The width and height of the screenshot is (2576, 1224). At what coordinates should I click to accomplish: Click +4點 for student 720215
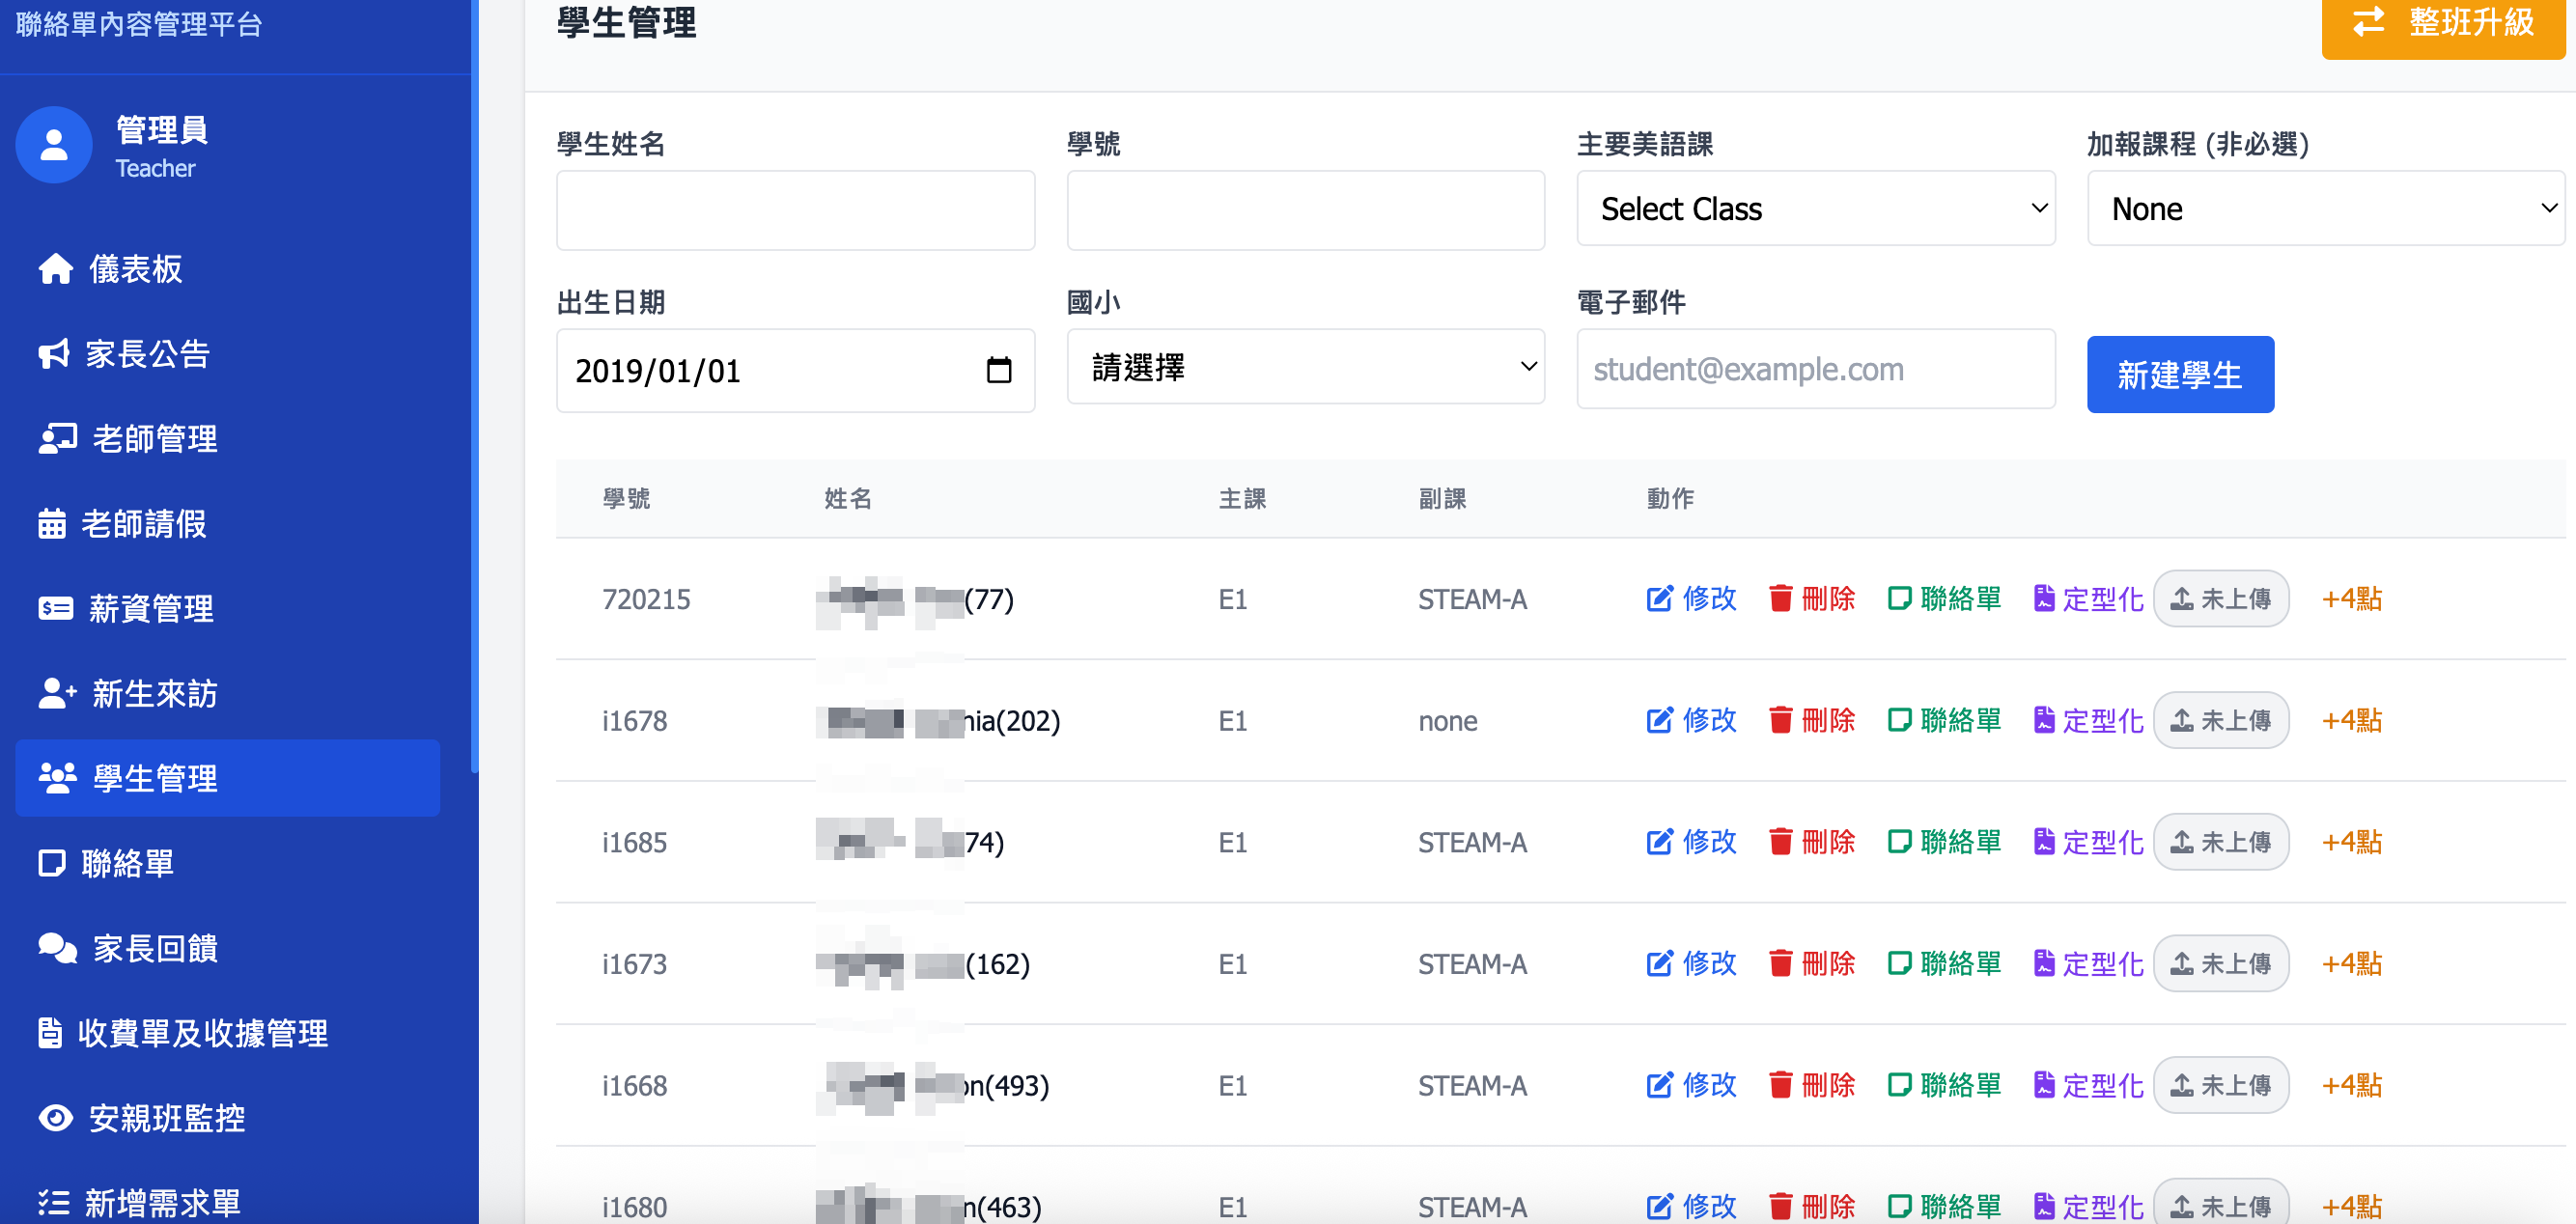click(x=2351, y=599)
